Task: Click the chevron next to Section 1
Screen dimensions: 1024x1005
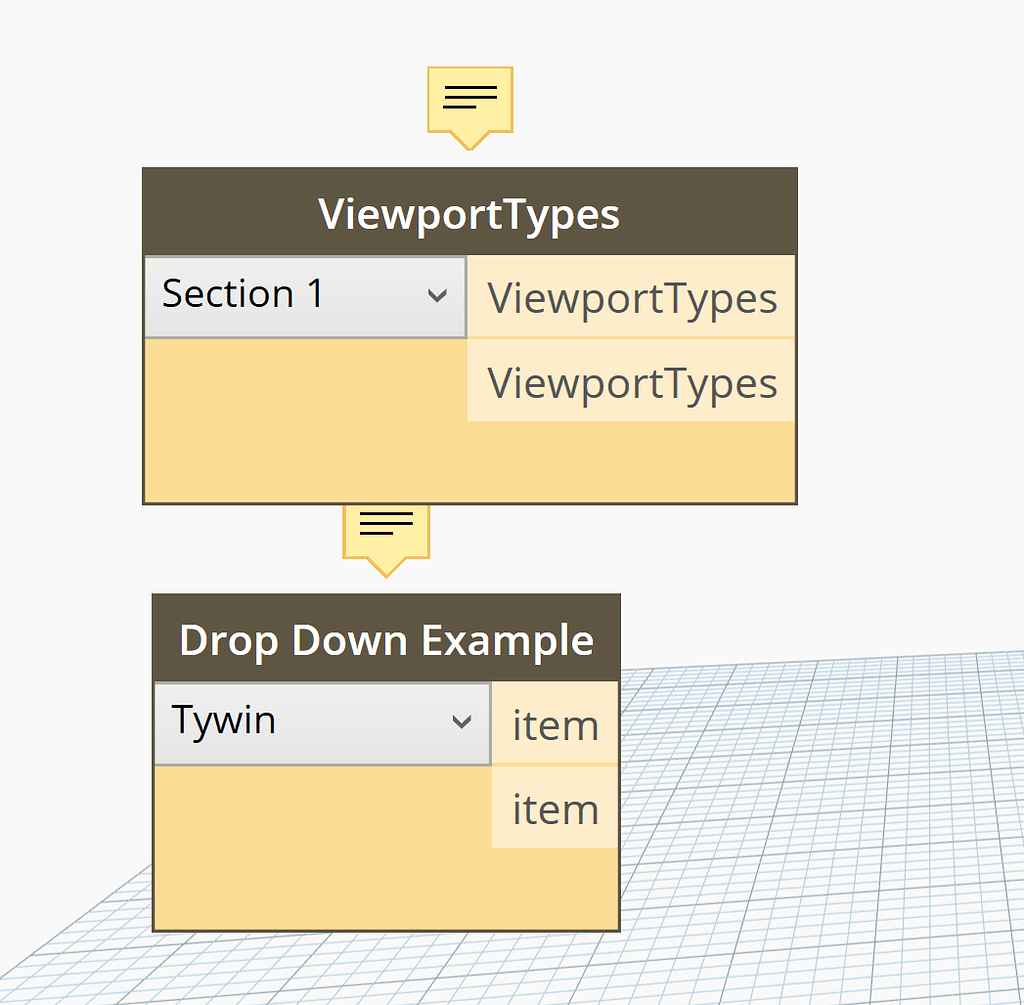Action: (x=438, y=296)
